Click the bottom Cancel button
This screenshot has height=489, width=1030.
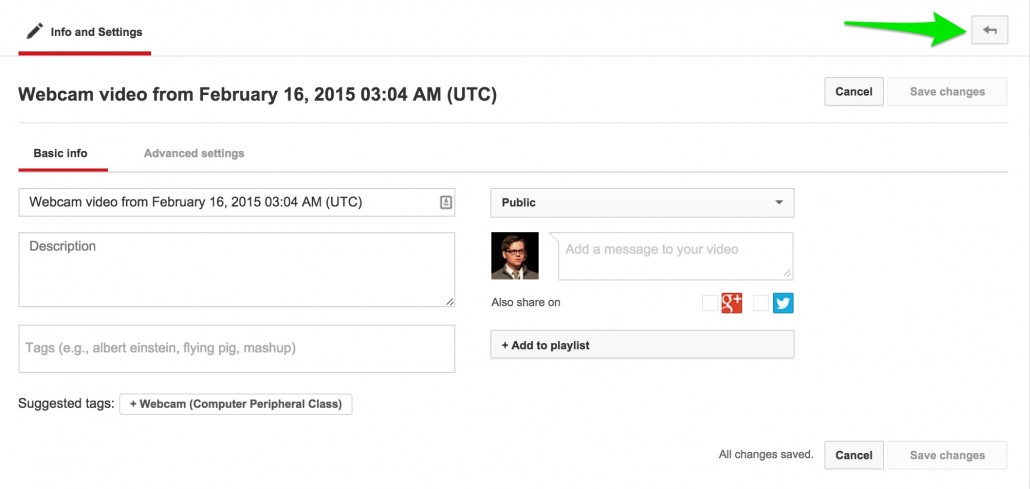854,455
